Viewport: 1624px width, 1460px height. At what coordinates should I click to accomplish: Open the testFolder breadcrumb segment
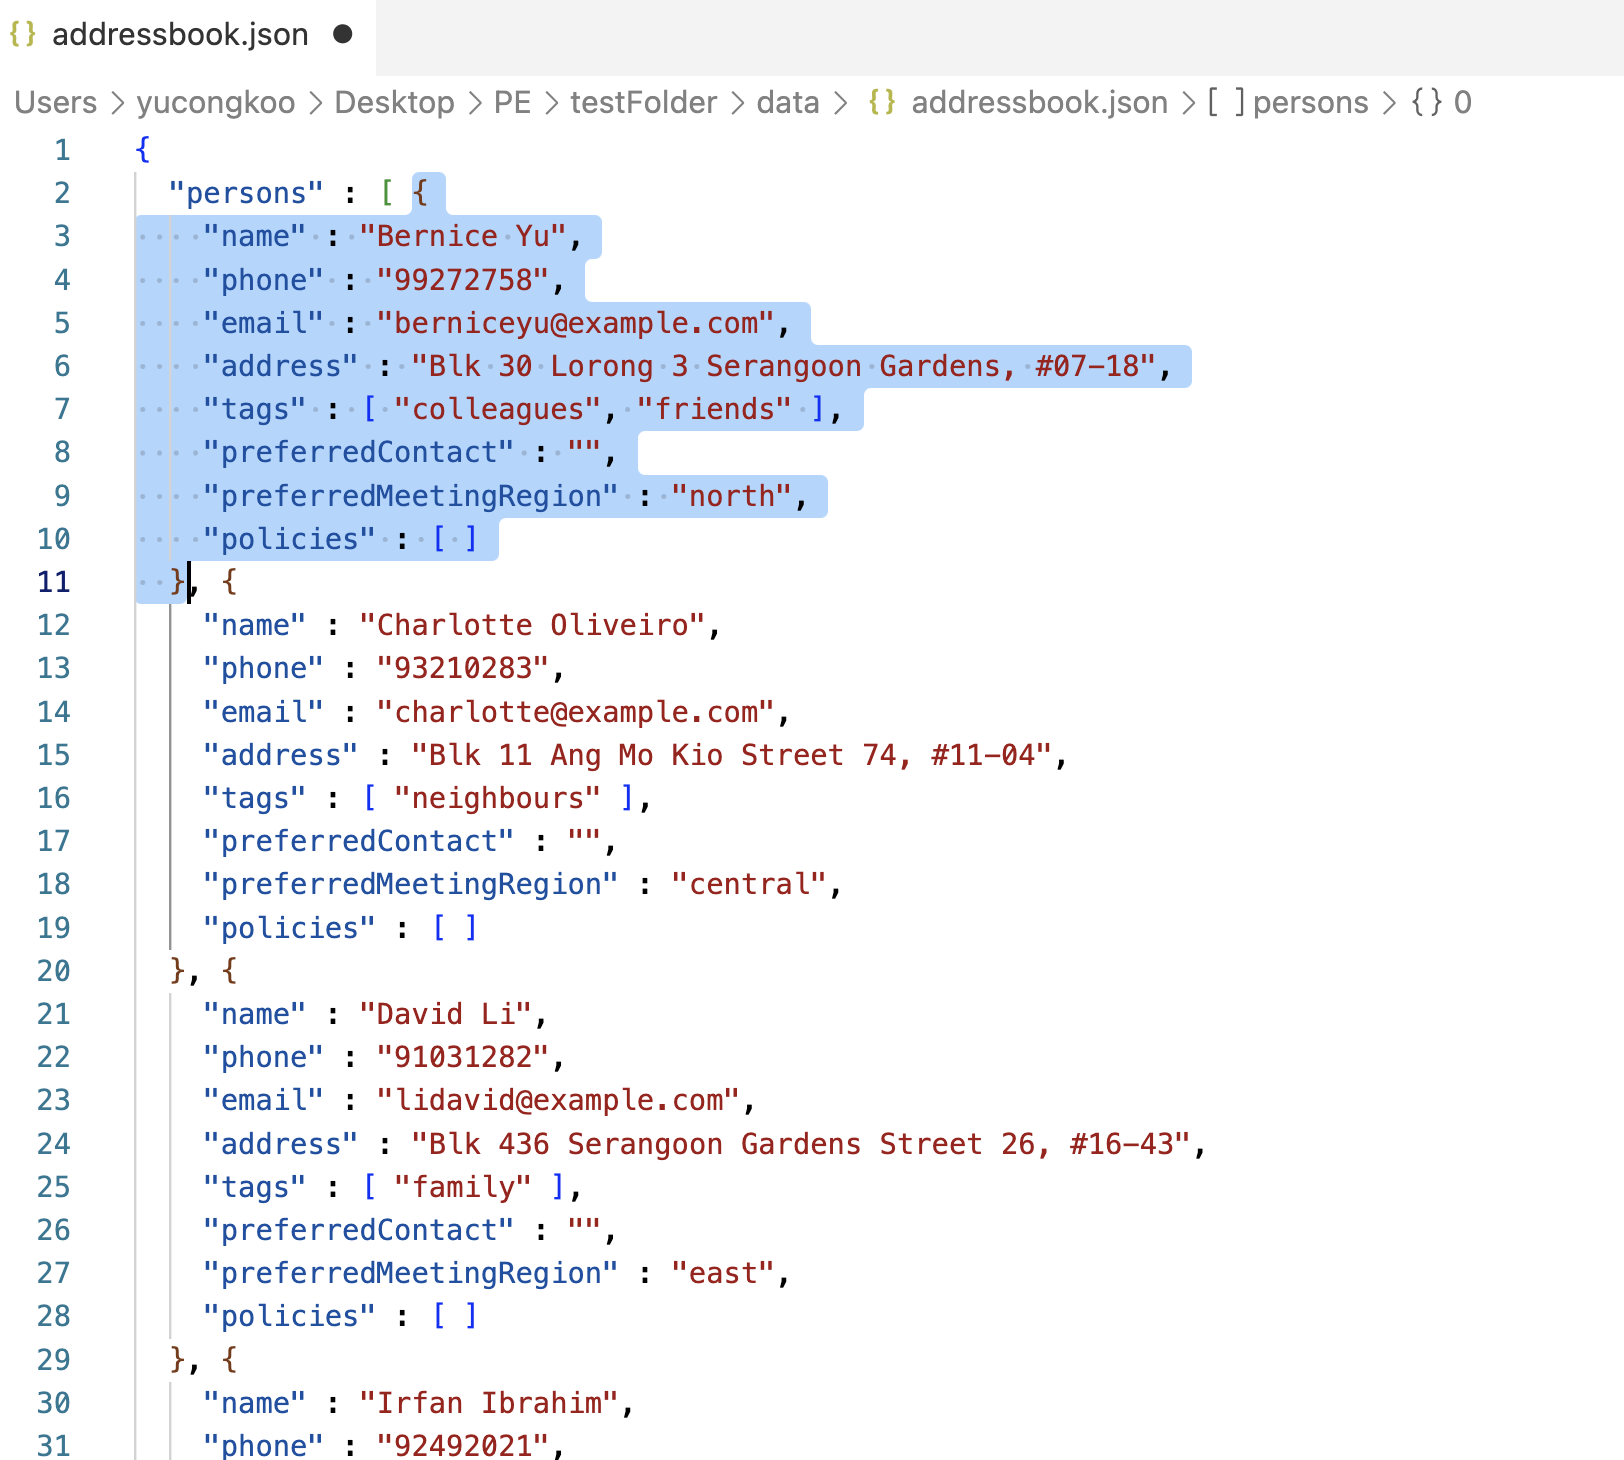click(x=644, y=103)
